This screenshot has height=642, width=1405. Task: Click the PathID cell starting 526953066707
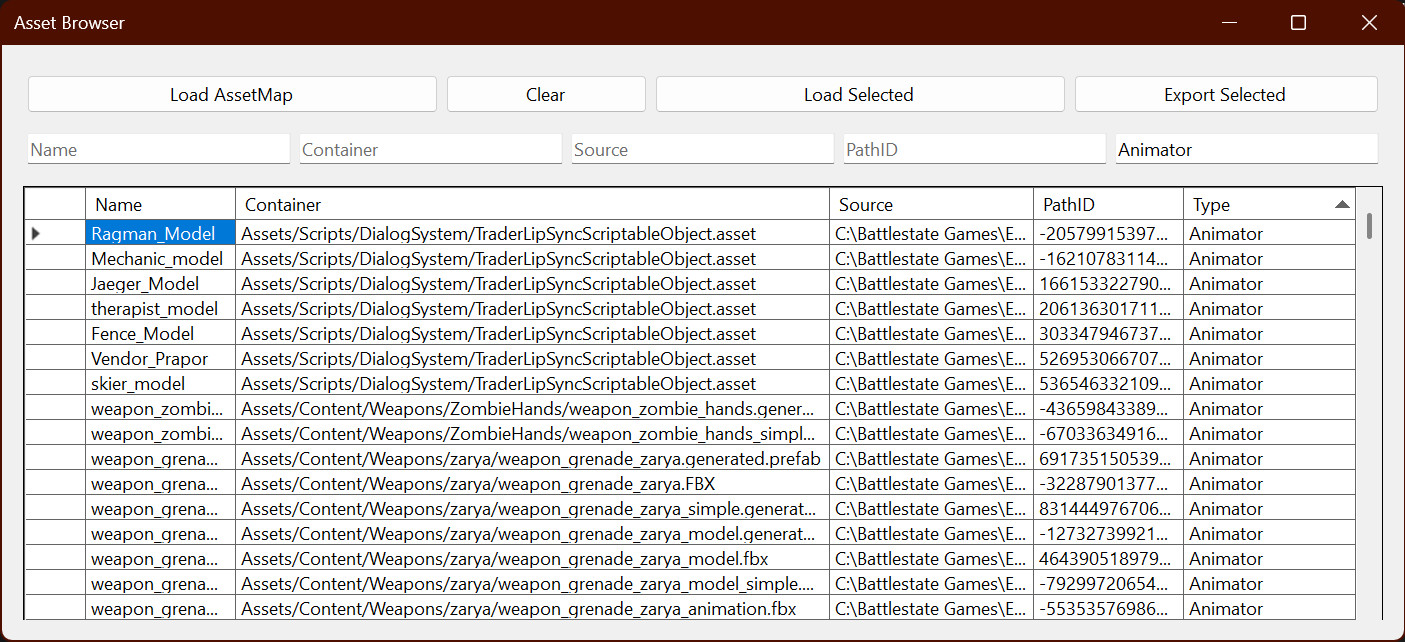[1108, 359]
